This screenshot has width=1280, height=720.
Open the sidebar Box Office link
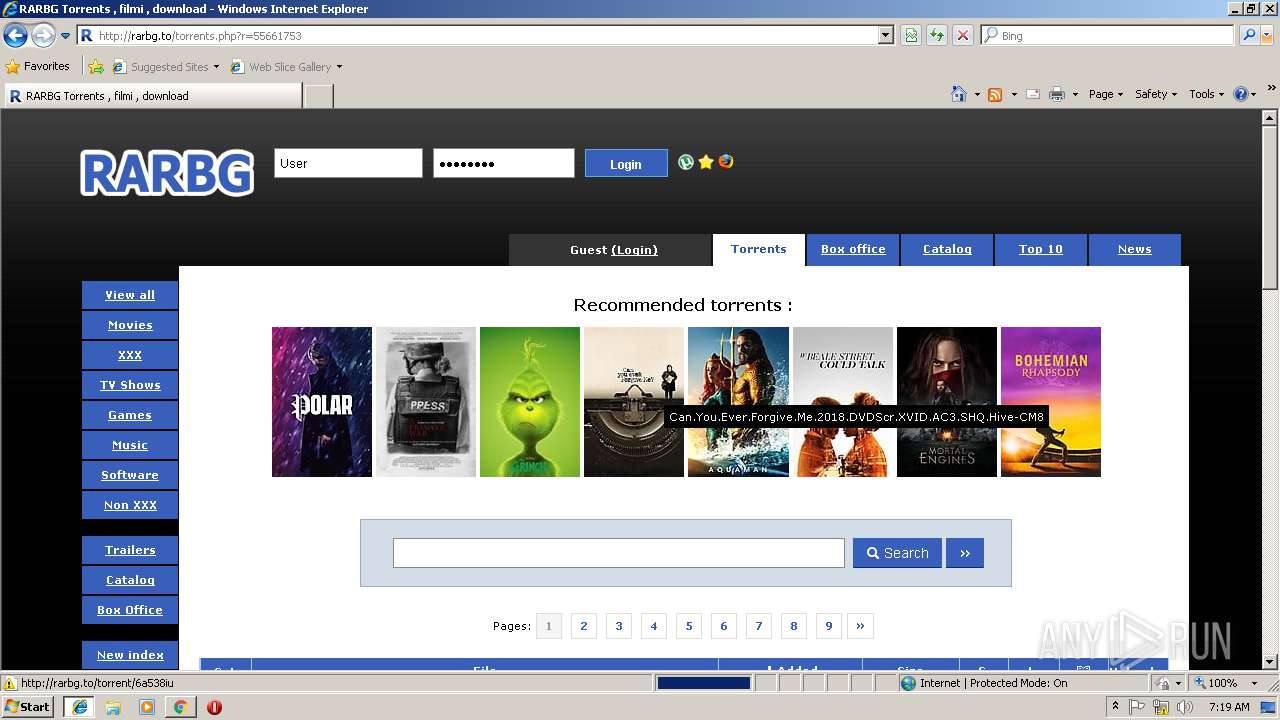130,610
